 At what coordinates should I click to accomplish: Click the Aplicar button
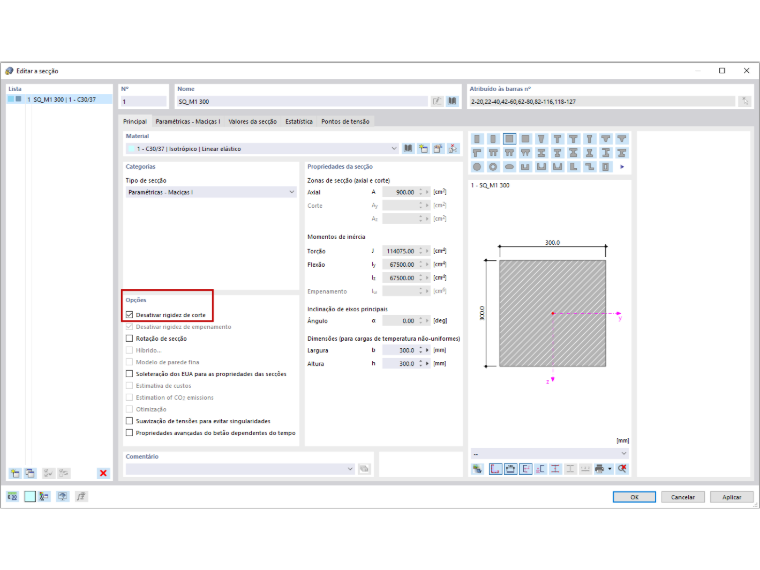tap(731, 497)
